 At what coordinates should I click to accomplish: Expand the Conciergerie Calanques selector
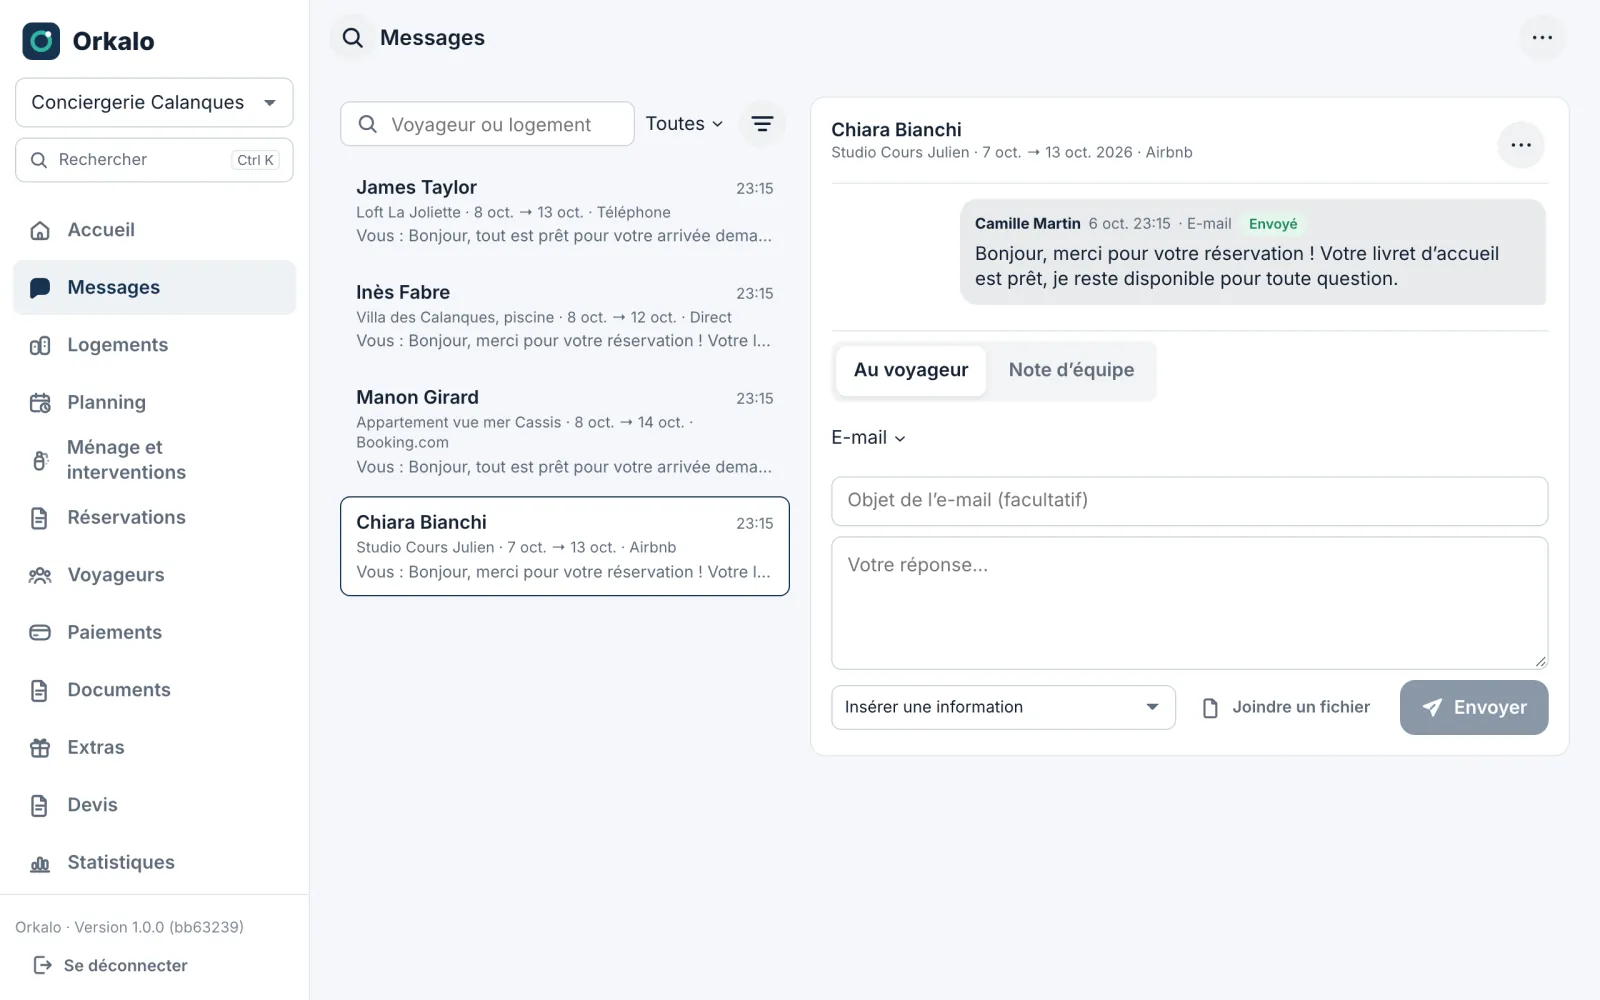coord(154,102)
